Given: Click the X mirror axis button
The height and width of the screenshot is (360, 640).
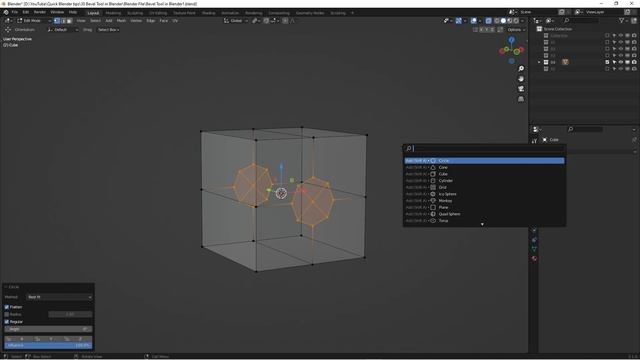Looking at the screenshot, I should click(482, 30).
